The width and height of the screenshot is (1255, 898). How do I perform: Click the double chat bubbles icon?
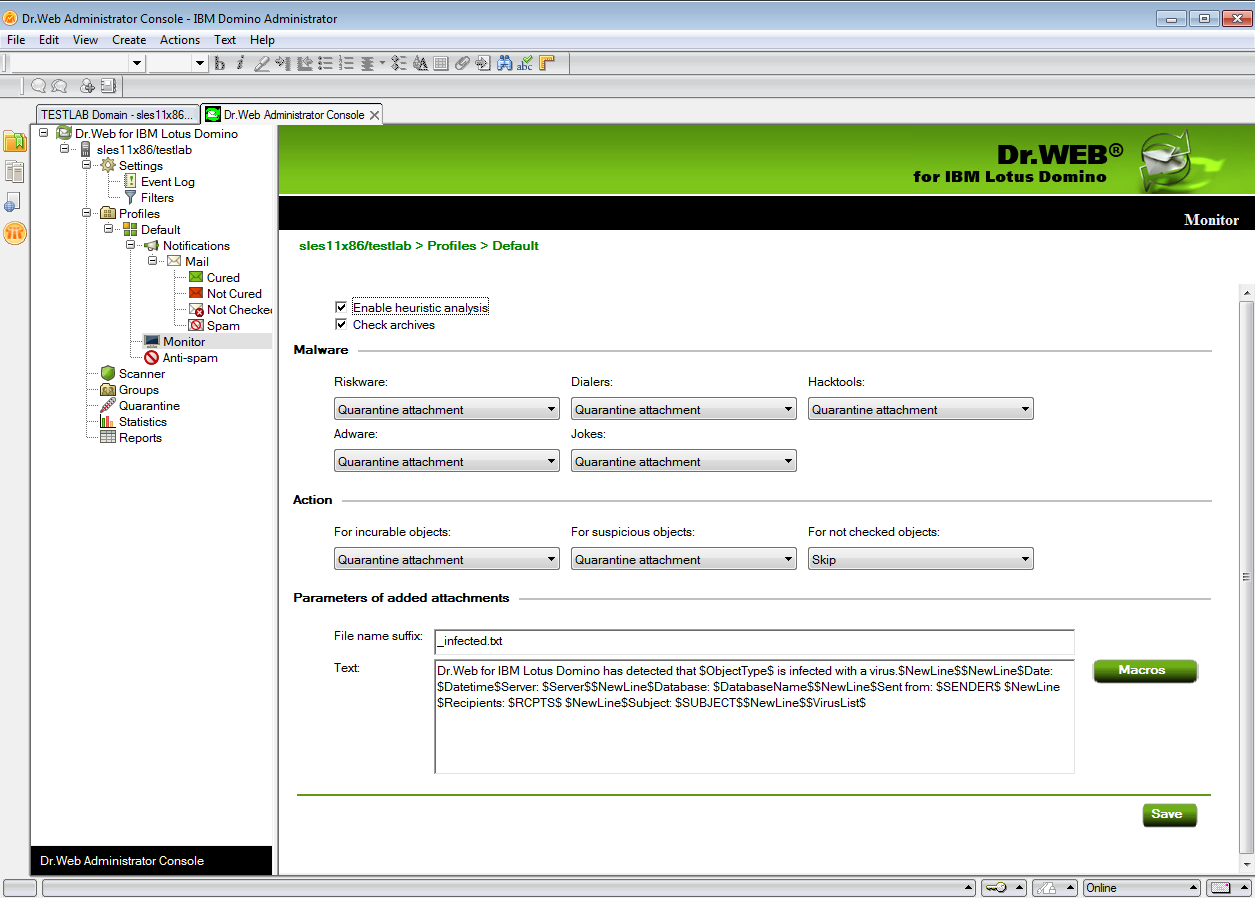(59, 86)
